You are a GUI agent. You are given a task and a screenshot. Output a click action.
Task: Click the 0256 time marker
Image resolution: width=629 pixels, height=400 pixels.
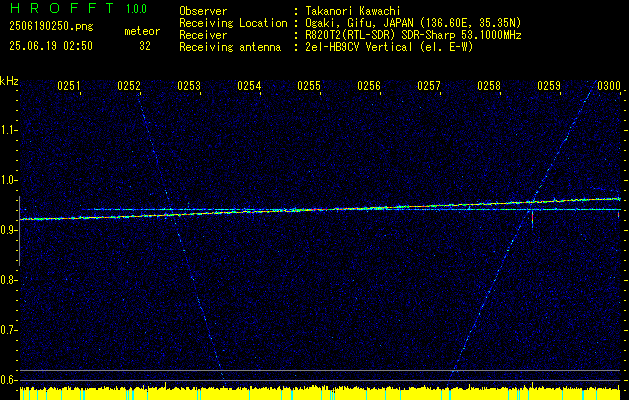coord(369,85)
